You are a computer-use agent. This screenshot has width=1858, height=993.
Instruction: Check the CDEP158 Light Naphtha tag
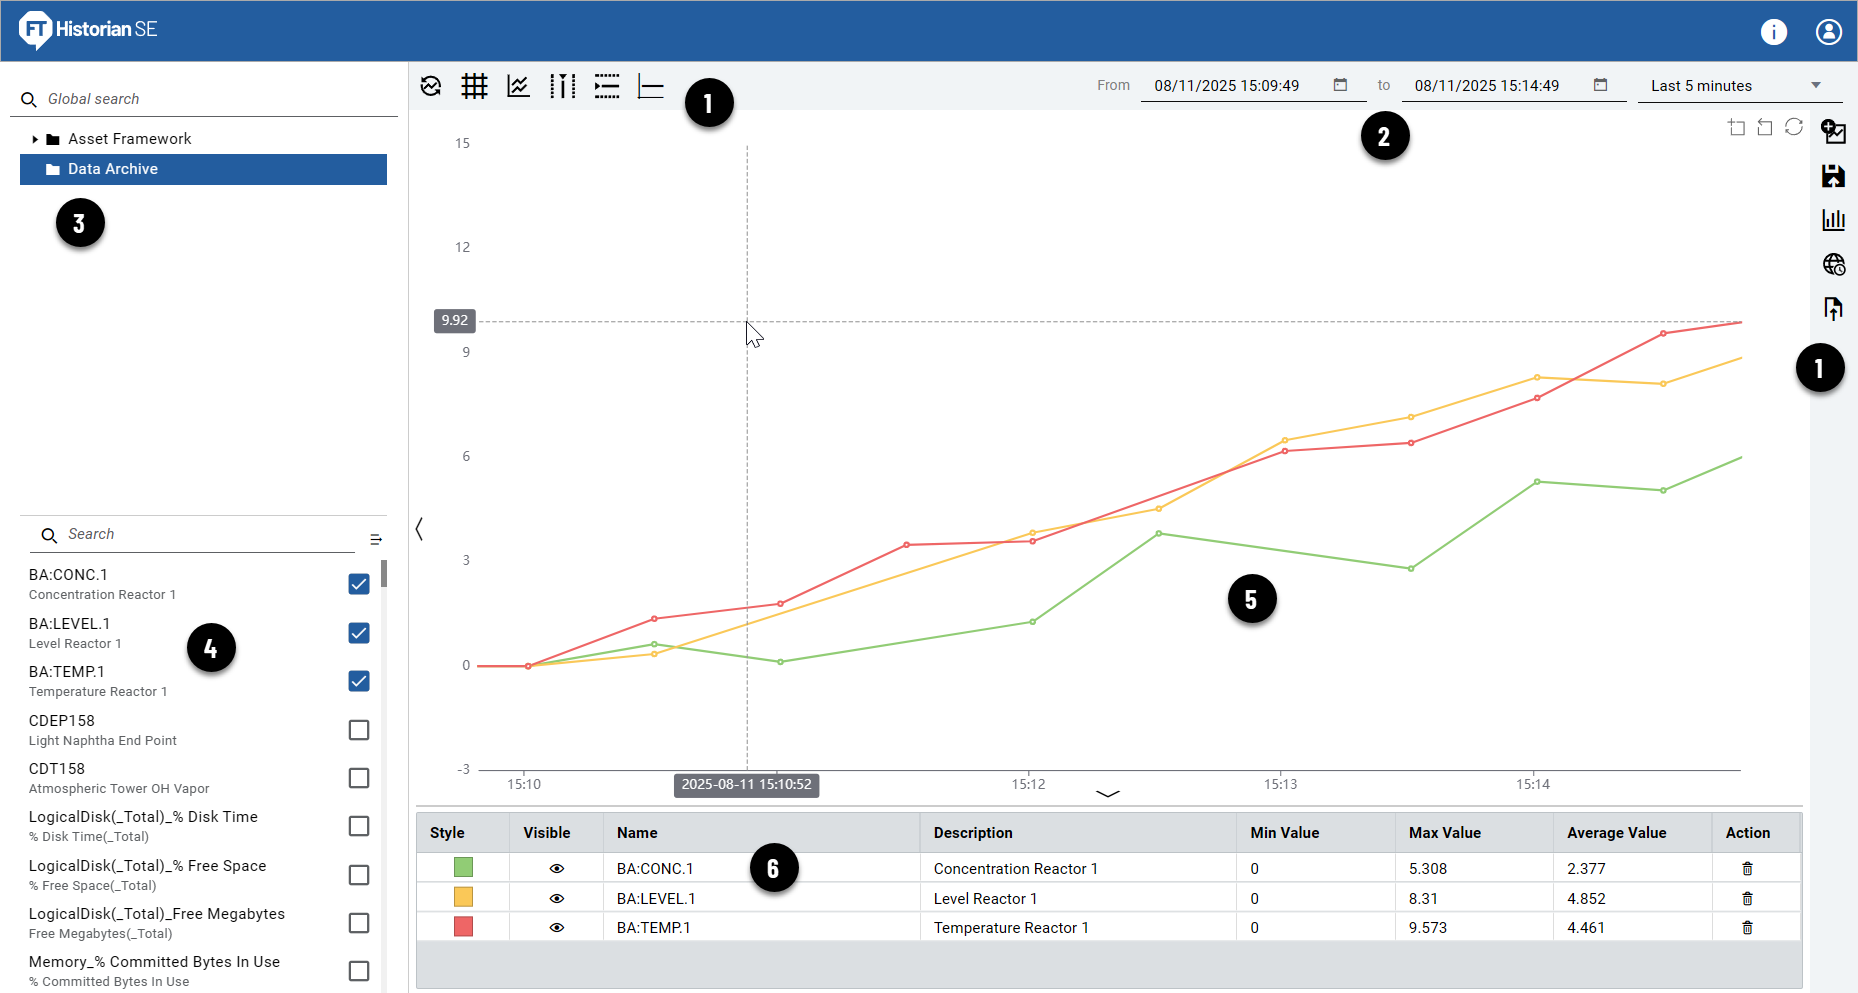[x=358, y=730]
